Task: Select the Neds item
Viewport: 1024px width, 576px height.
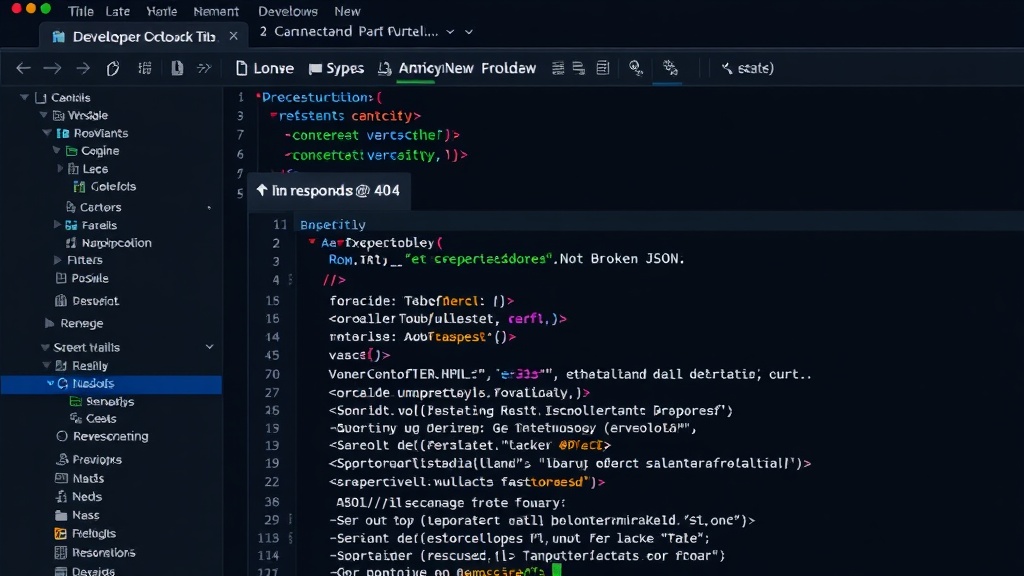Action: pos(78,497)
